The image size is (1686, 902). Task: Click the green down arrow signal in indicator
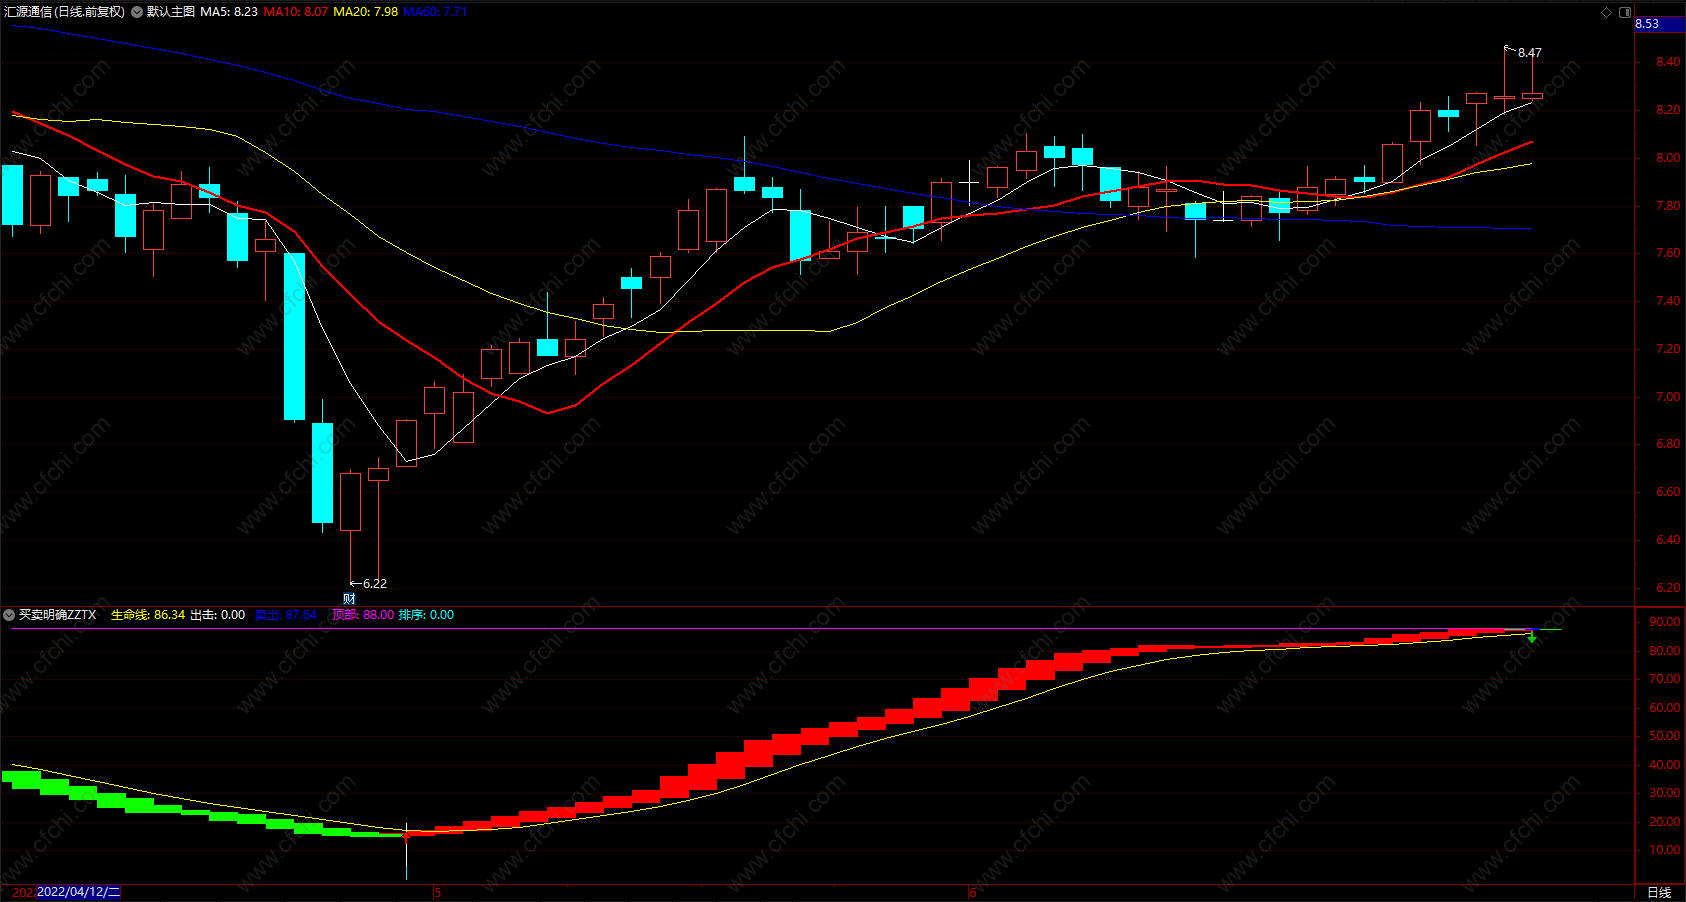click(x=1531, y=637)
